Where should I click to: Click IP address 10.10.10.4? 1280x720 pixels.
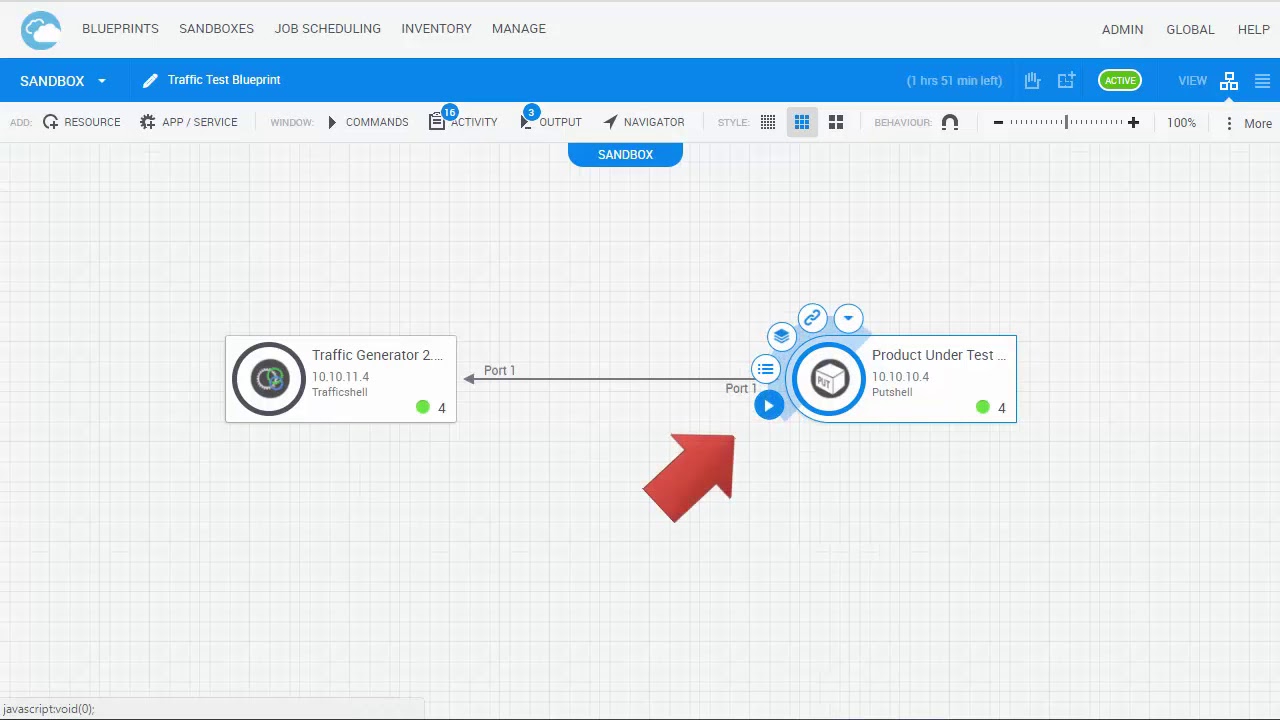click(900, 377)
